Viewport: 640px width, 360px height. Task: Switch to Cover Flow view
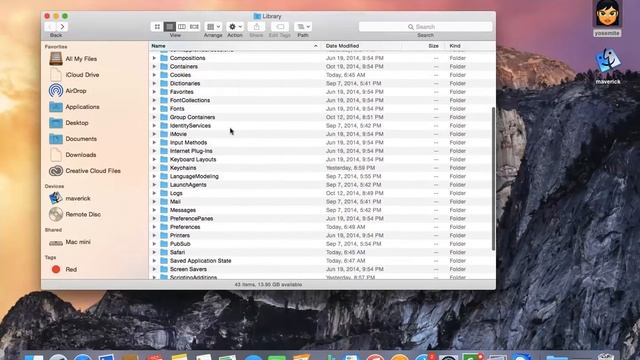tap(194, 27)
